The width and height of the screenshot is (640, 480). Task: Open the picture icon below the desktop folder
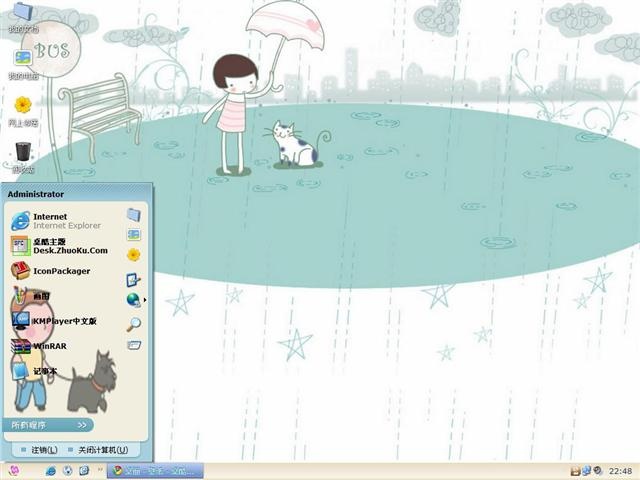tap(23, 58)
